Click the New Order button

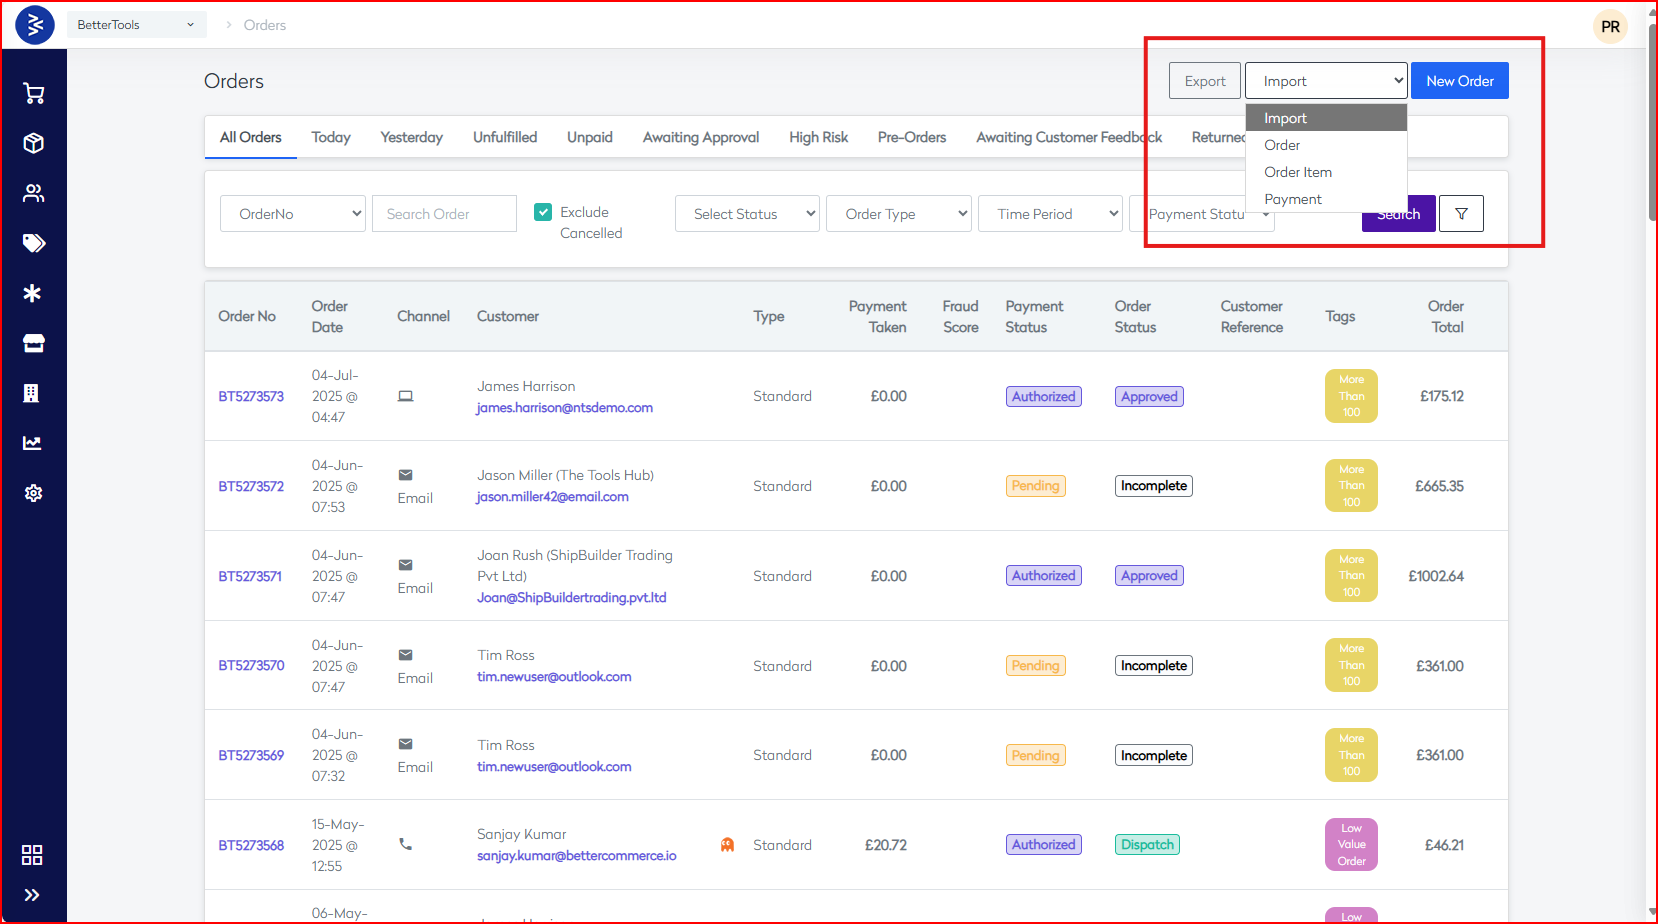tap(1459, 81)
